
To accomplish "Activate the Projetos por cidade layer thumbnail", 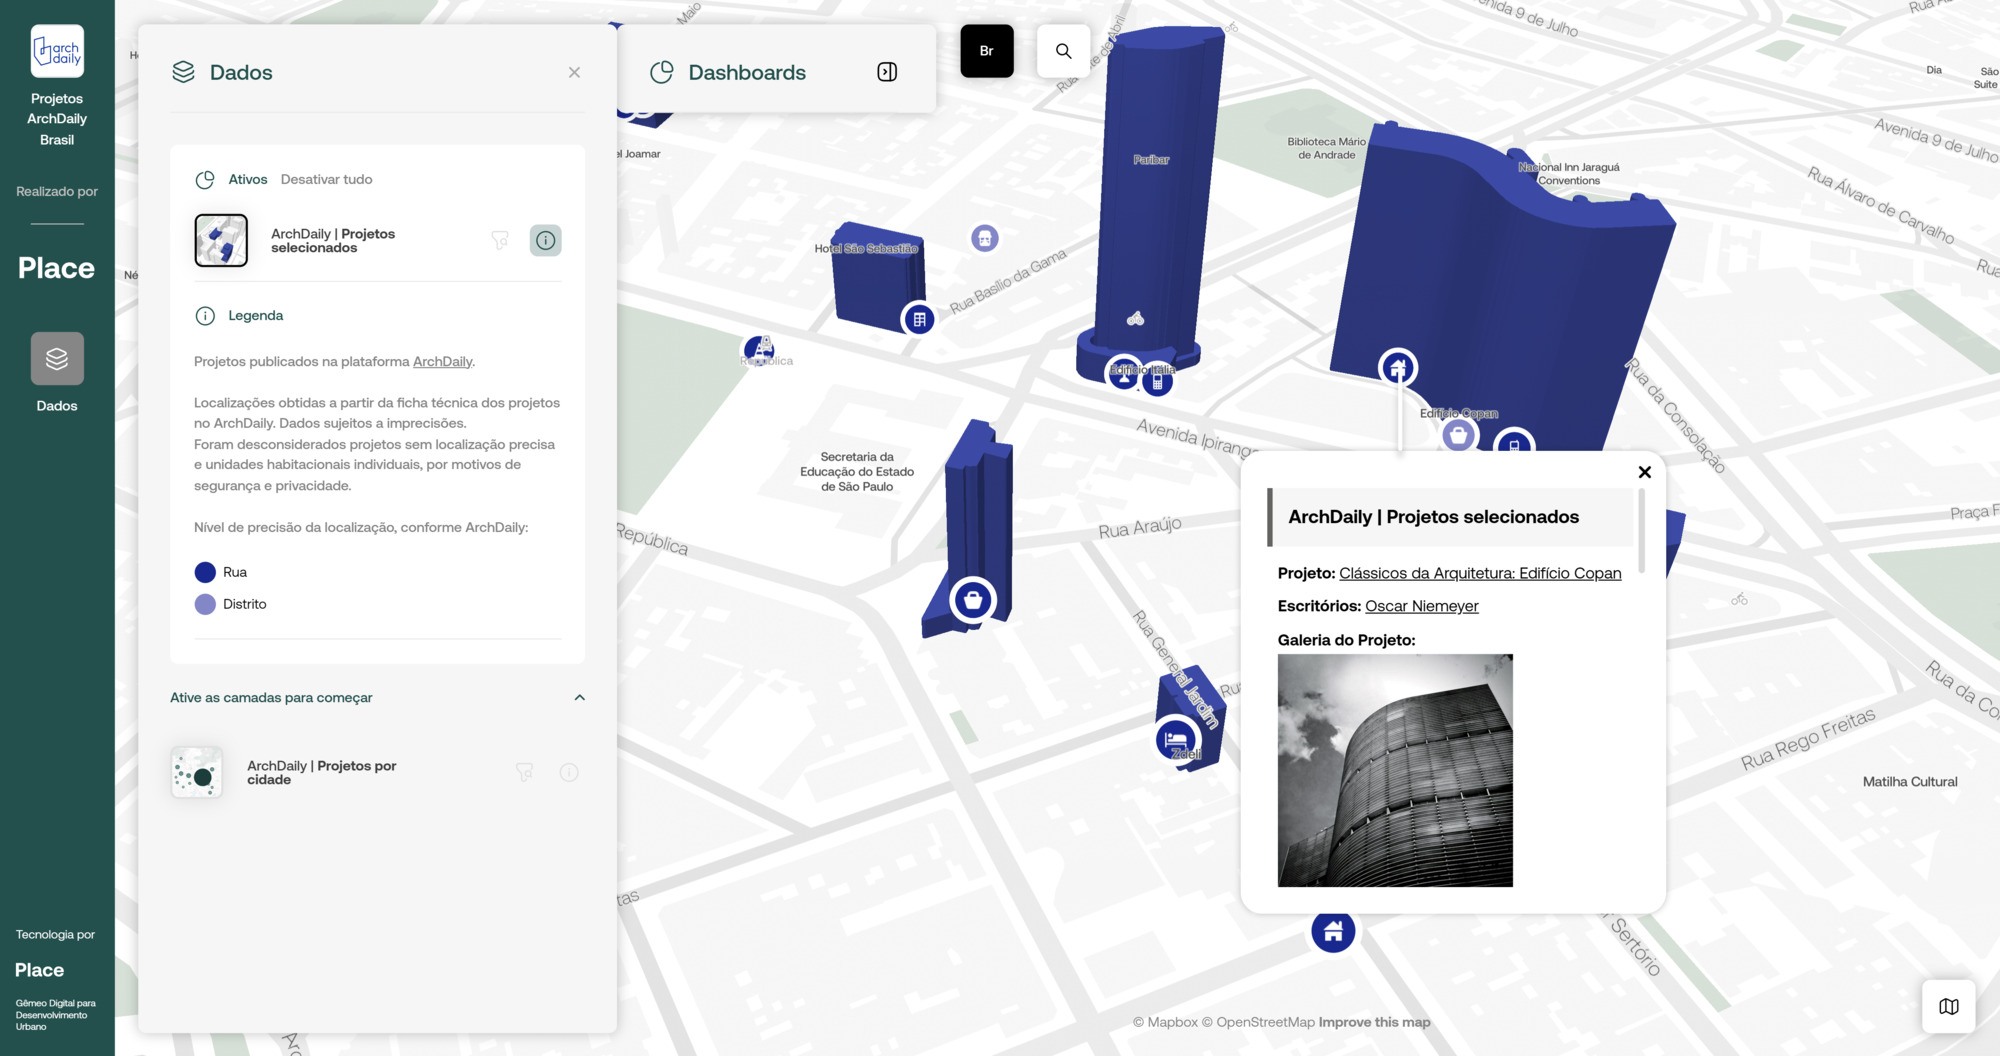I will pos(197,772).
